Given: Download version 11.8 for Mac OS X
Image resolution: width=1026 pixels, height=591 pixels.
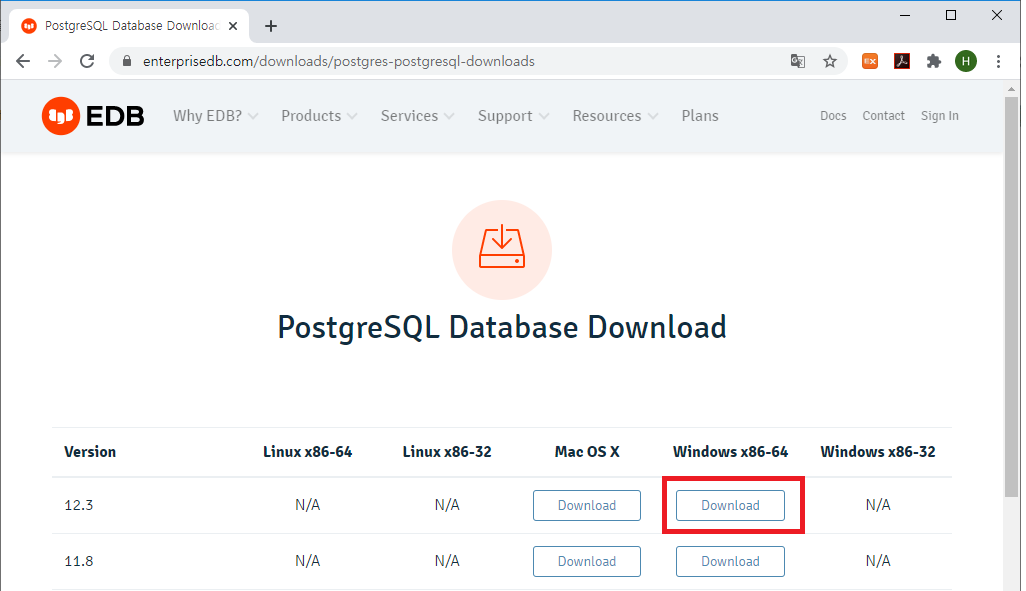Looking at the screenshot, I should pyautogui.click(x=587, y=562).
